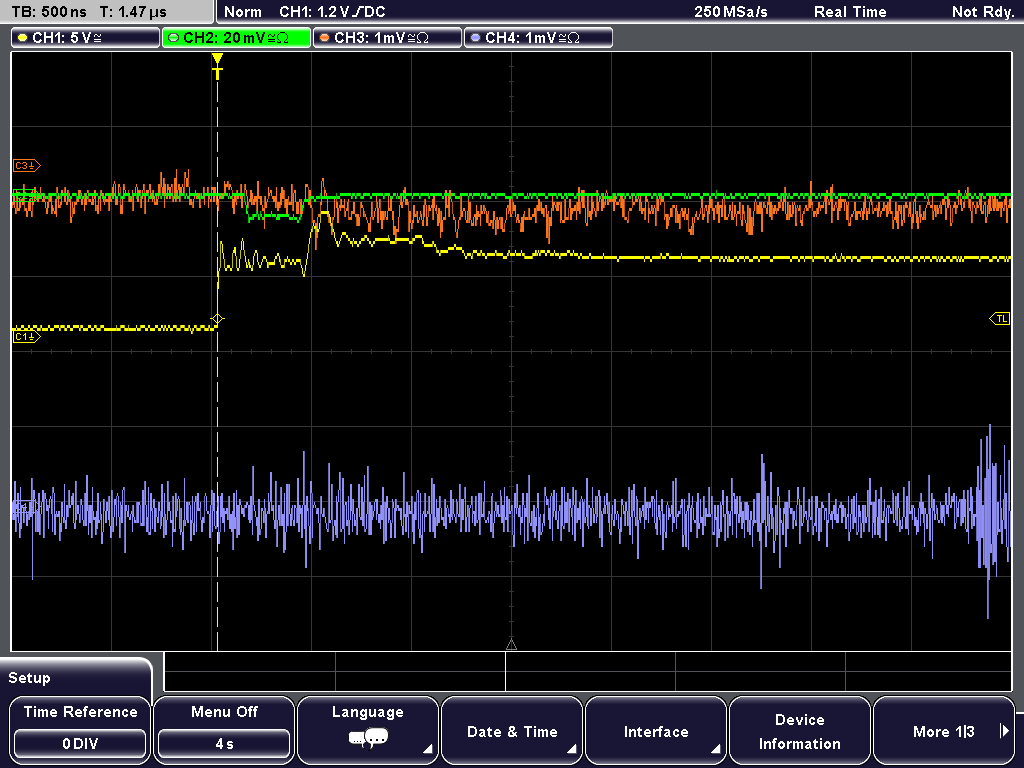
Task: Click the speech bubbles language icon
Action: click(368, 739)
